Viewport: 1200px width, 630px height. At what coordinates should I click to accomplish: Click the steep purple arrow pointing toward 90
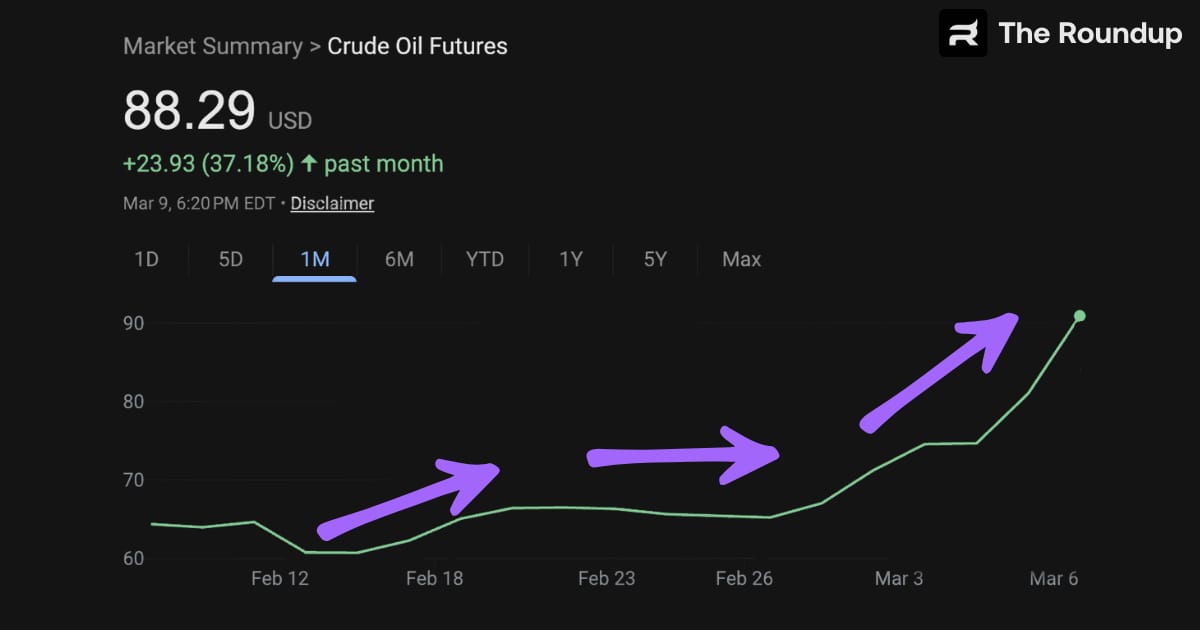(x=940, y=369)
